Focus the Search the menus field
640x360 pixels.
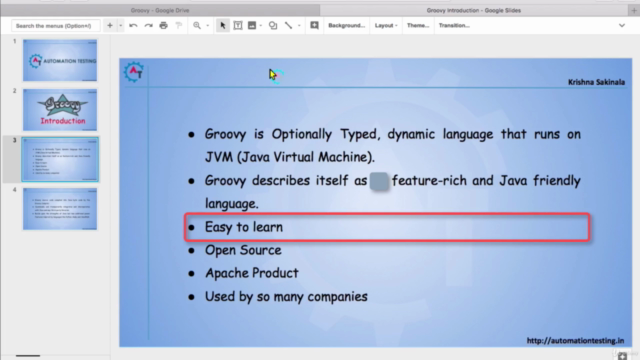56,26
